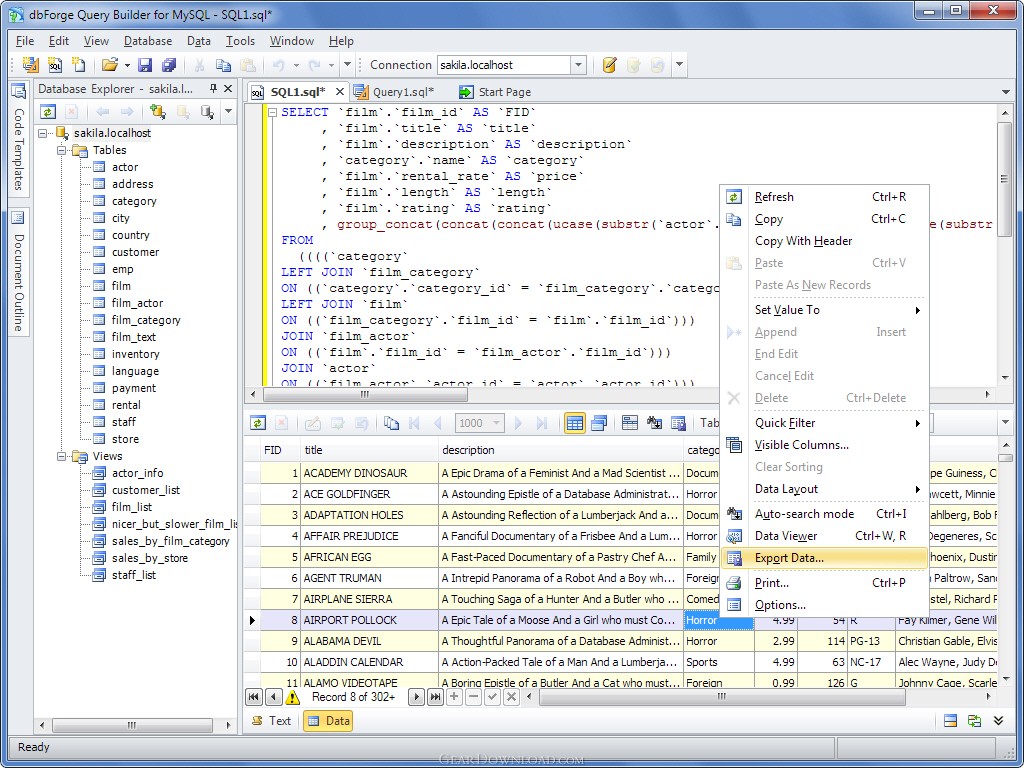
Task: Click the Save All toolbar icon
Action: 169,65
